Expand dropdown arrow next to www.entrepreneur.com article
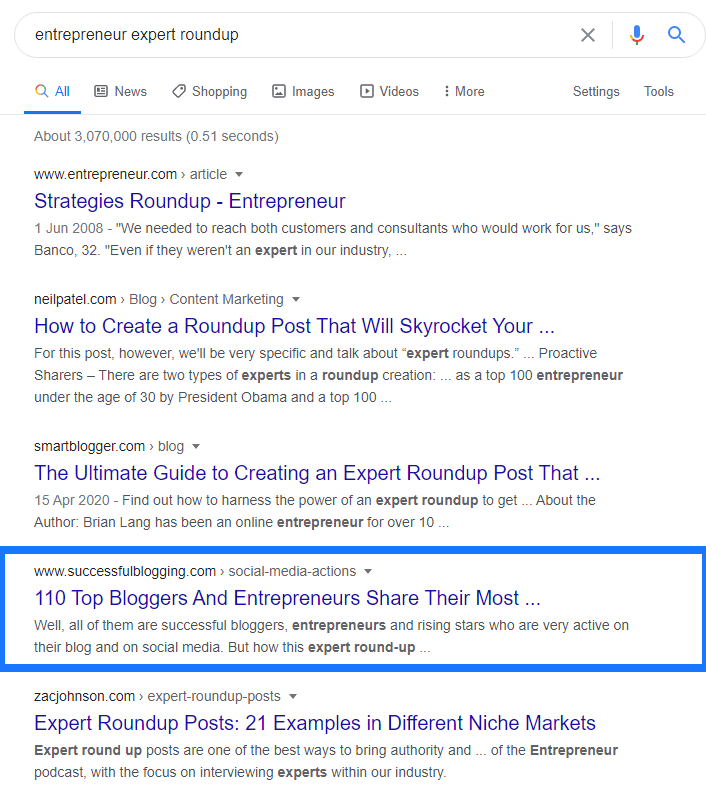706x805 pixels. tap(239, 175)
